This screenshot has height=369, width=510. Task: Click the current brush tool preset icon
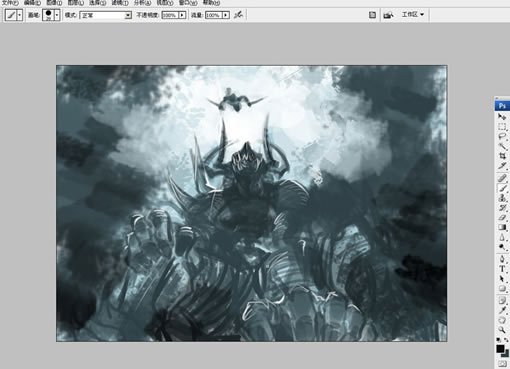11,15
